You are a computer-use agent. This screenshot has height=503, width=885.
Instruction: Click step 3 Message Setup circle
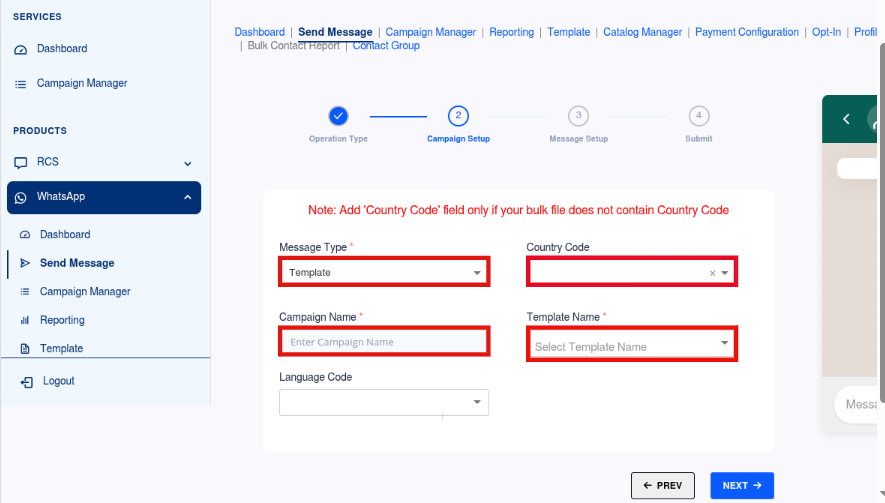click(579, 116)
